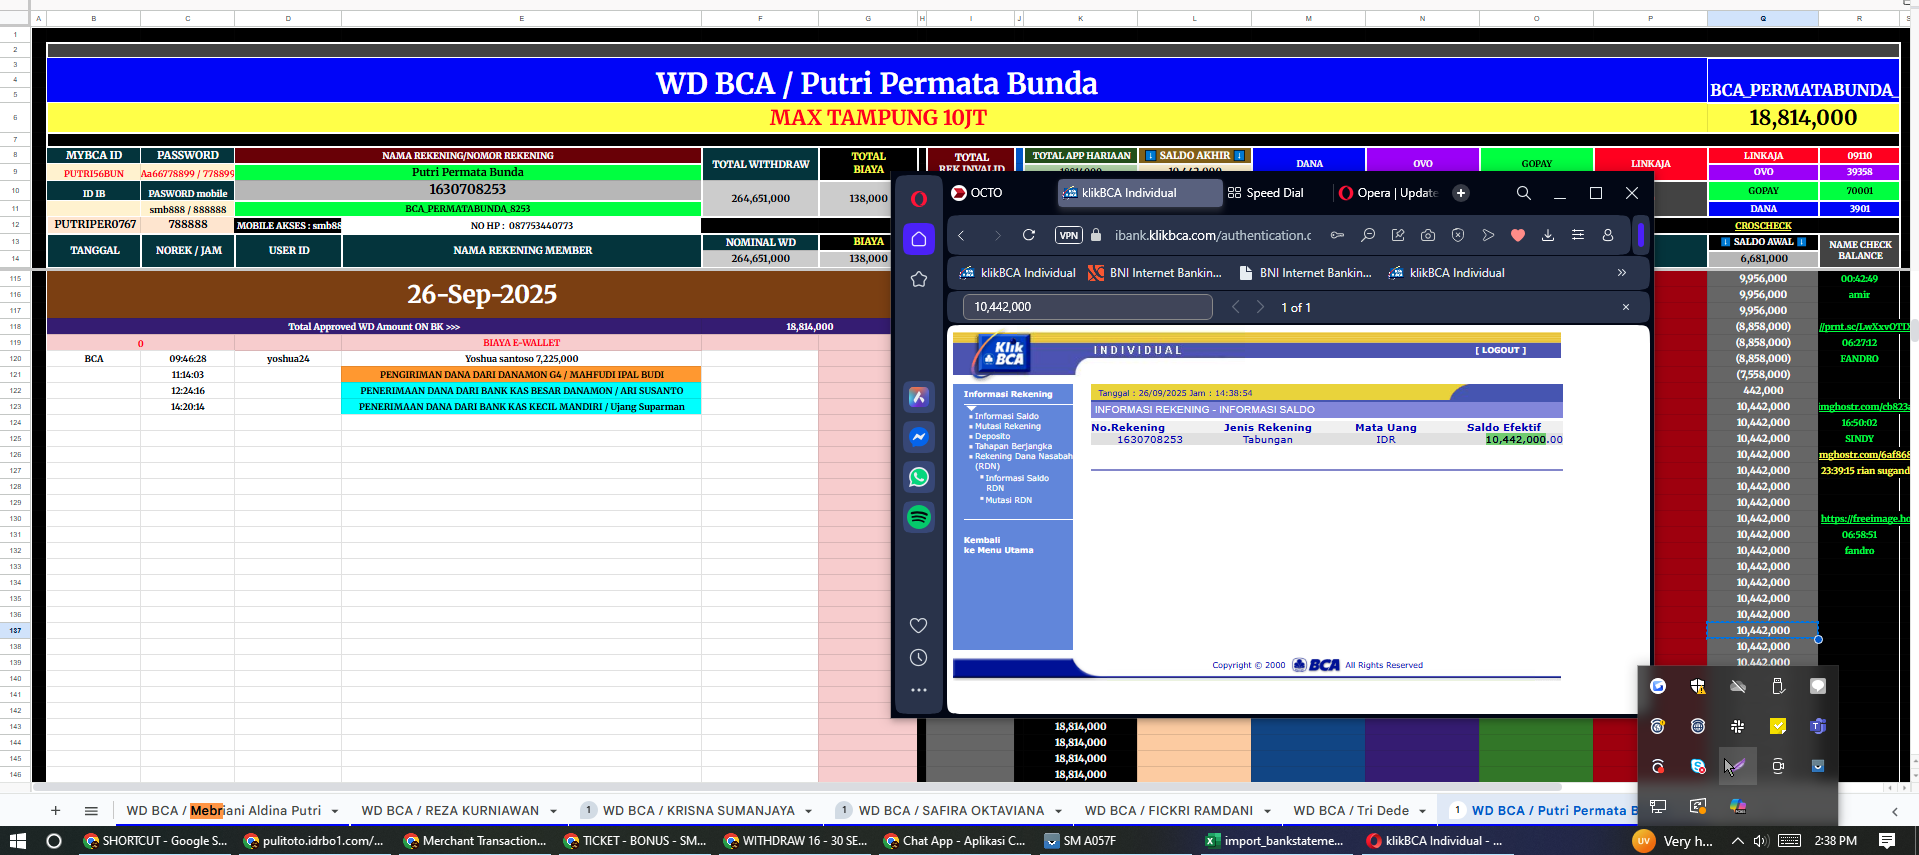Click the find-in-page search field
Image resolution: width=1919 pixels, height=855 pixels.
(1088, 307)
